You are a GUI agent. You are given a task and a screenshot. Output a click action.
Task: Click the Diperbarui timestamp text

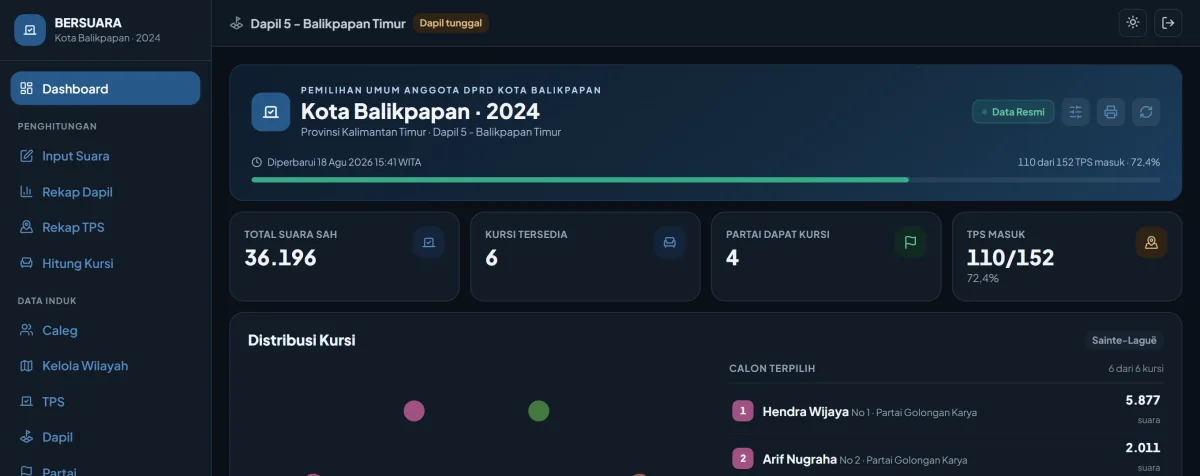[x=344, y=162]
